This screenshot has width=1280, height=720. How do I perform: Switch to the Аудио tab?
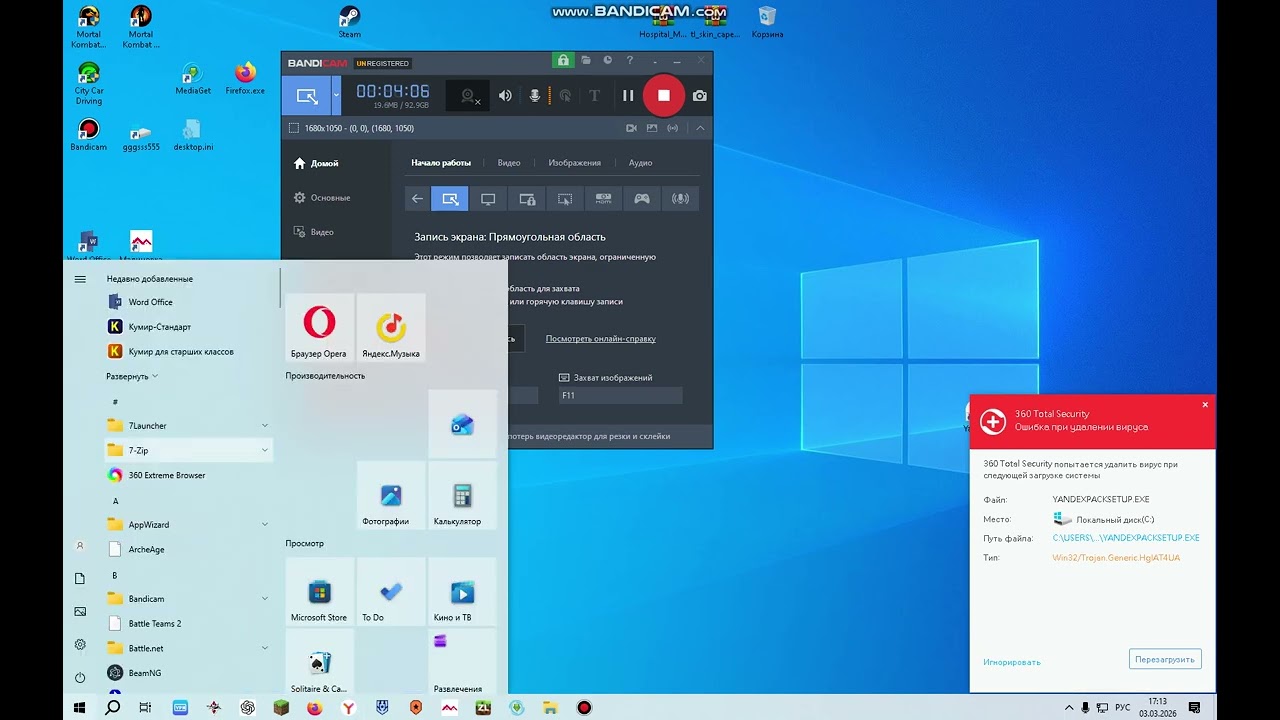tap(640, 163)
